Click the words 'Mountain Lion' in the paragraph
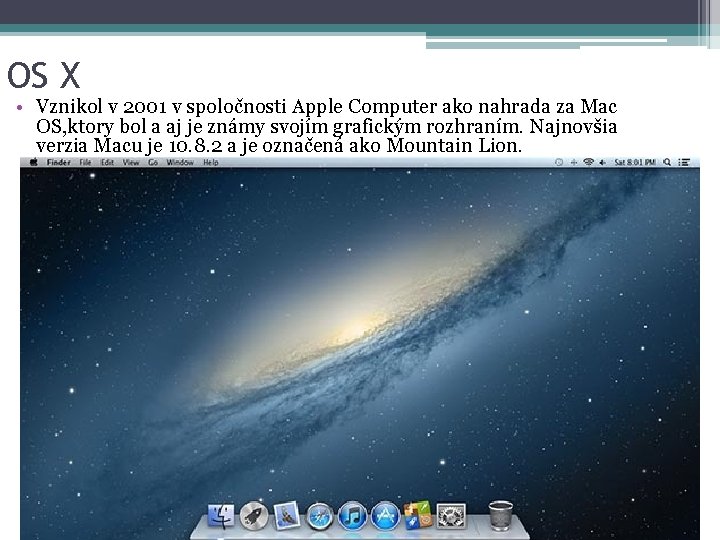The height and width of the screenshot is (540, 720). 454,146
